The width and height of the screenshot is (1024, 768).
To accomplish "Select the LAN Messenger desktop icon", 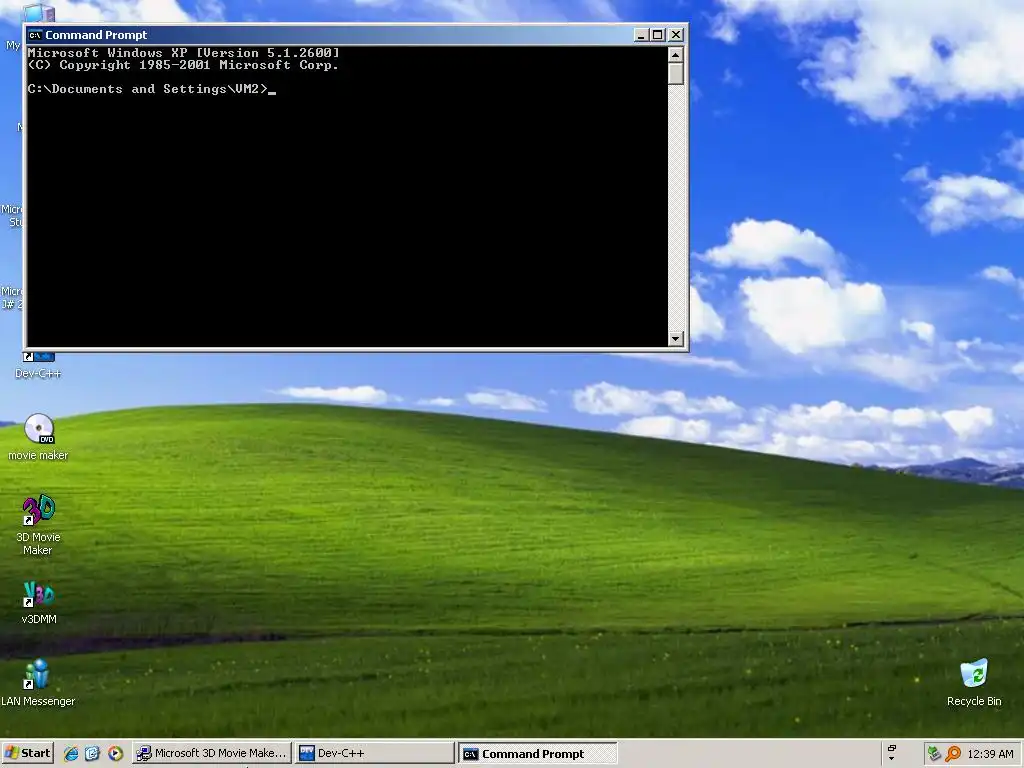I will pyautogui.click(x=38, y=682).
